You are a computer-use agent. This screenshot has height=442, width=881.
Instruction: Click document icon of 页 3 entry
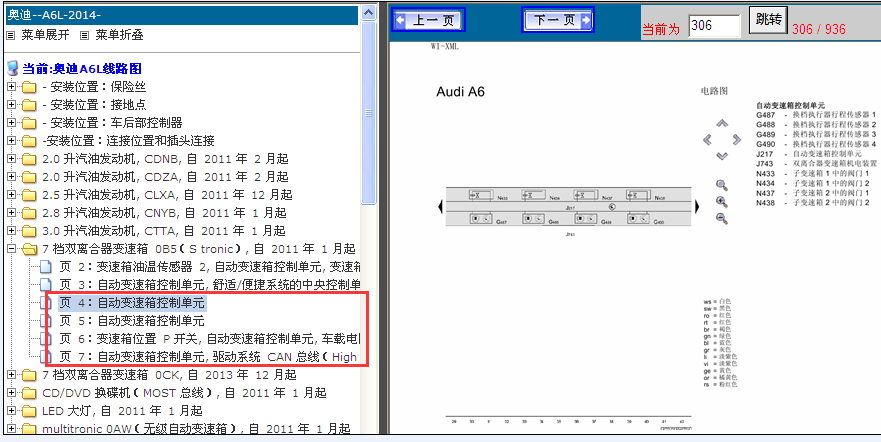tap(46, 285)
